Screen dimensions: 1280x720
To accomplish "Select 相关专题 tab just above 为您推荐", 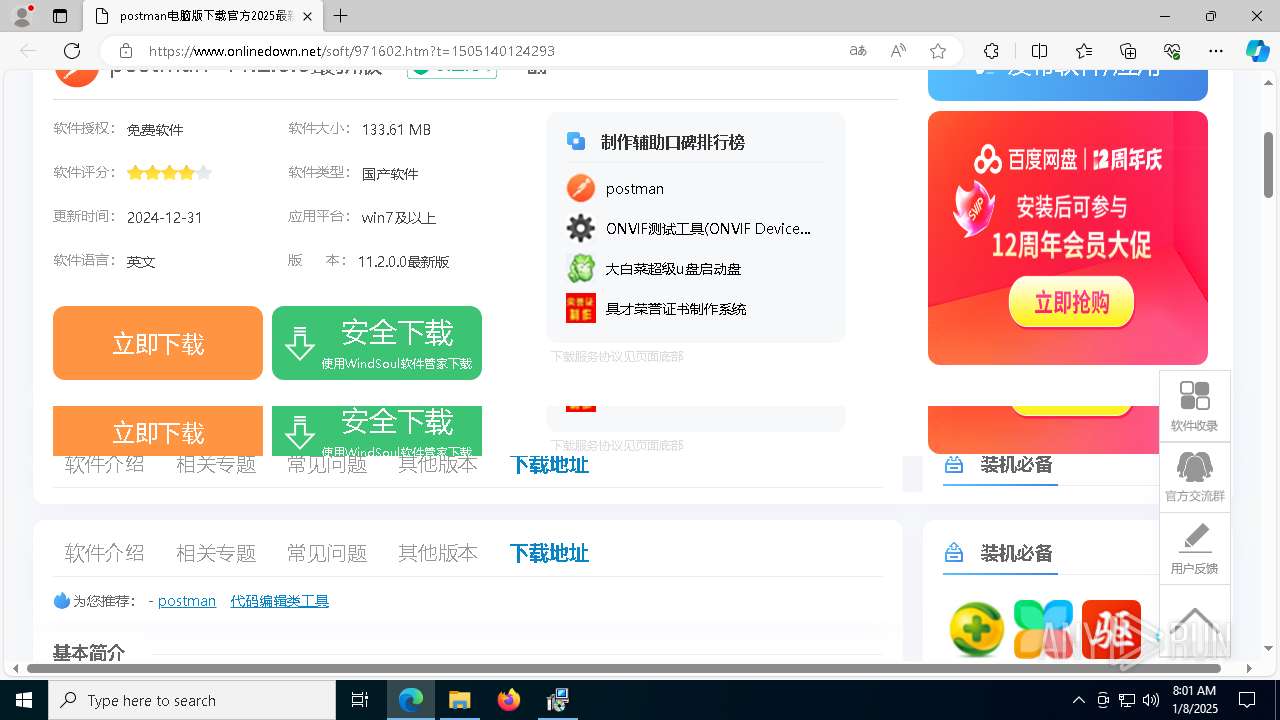I will [x=216, y=553].
